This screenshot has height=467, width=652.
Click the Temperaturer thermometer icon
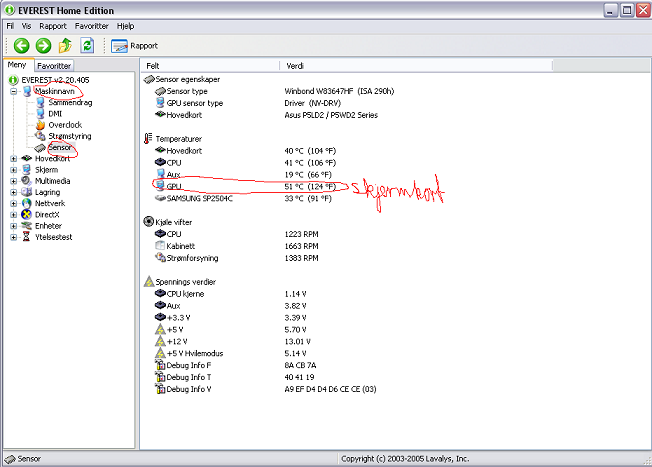(x=148, y=138)
